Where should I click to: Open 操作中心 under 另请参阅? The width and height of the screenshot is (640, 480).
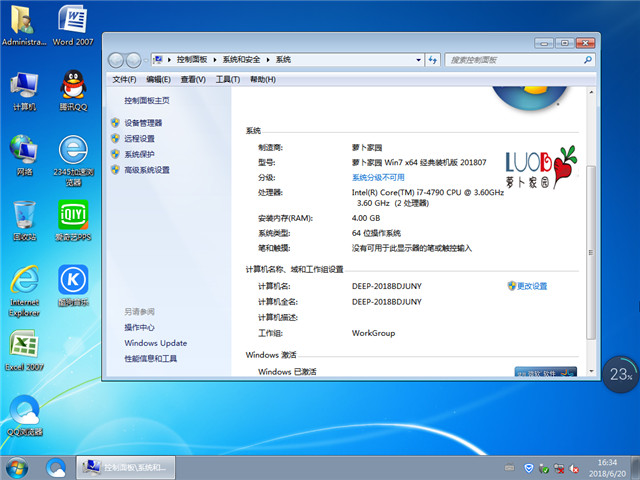point(139,327)
